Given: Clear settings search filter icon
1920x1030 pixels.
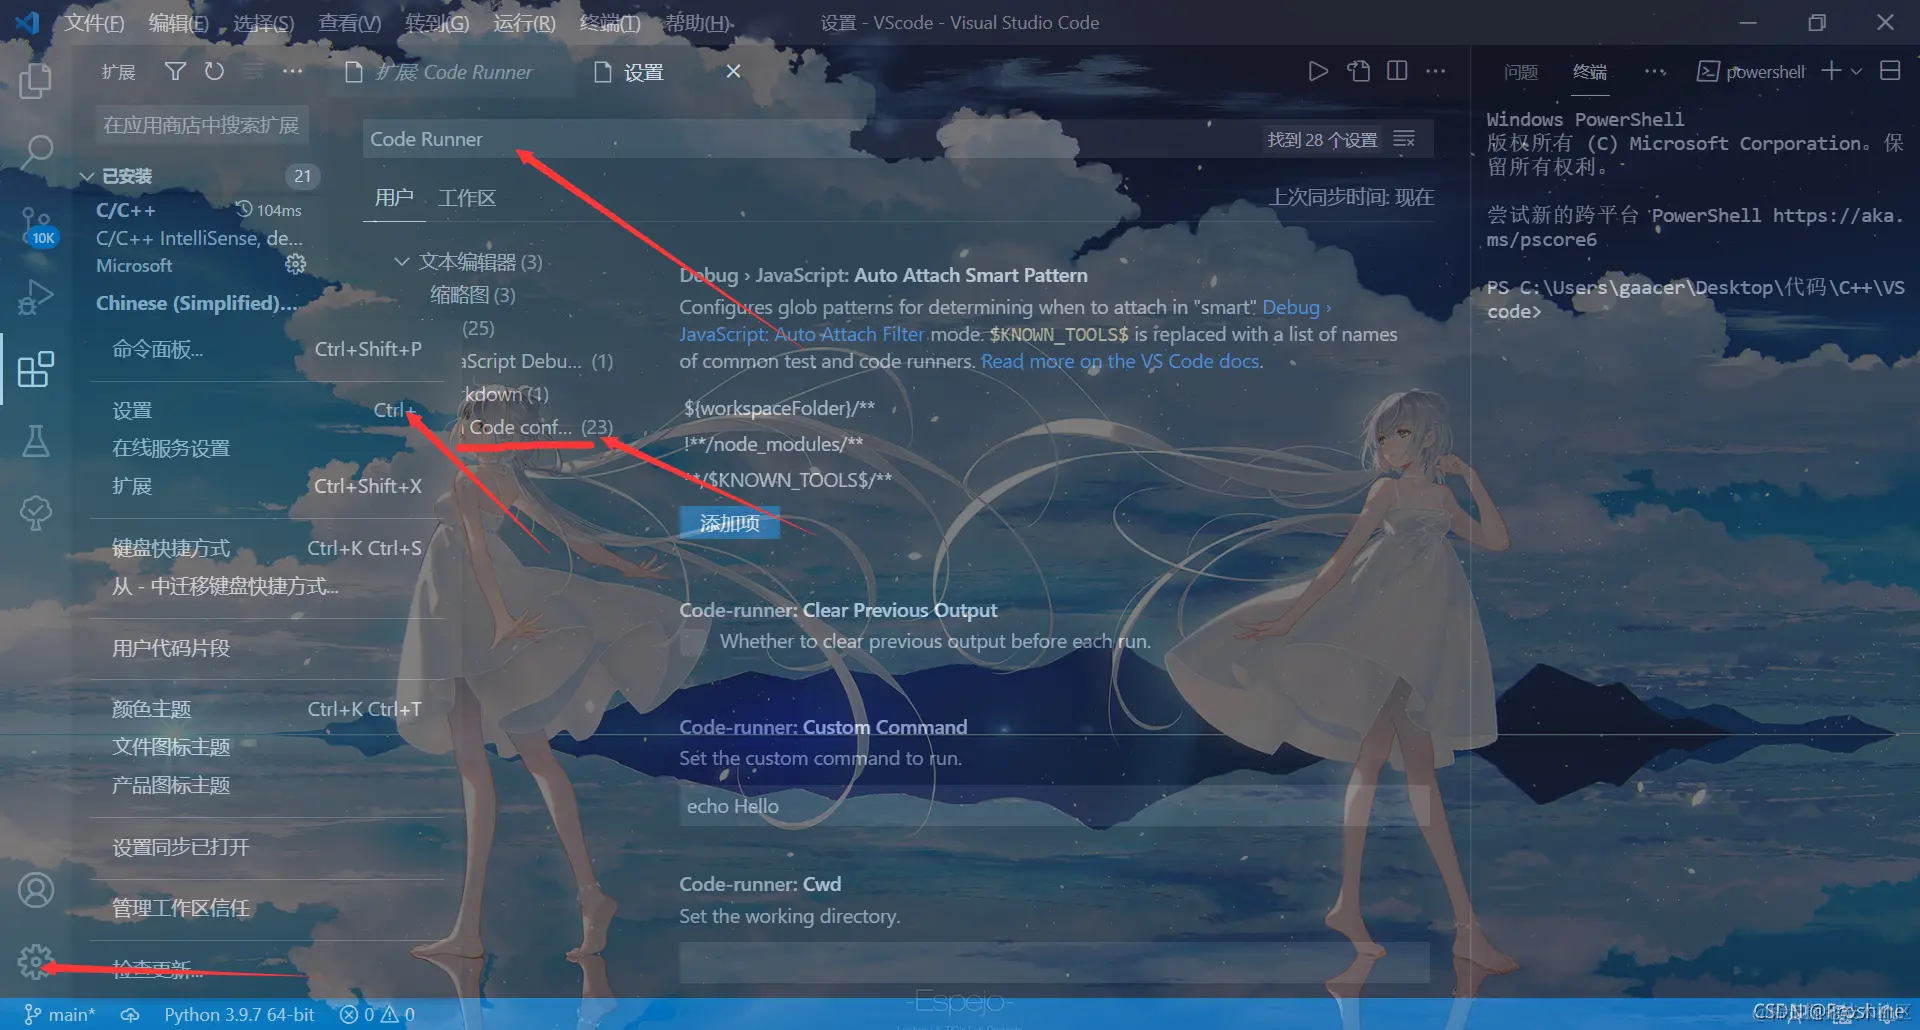Looking at the screenshot, I should coord(1404,139).
